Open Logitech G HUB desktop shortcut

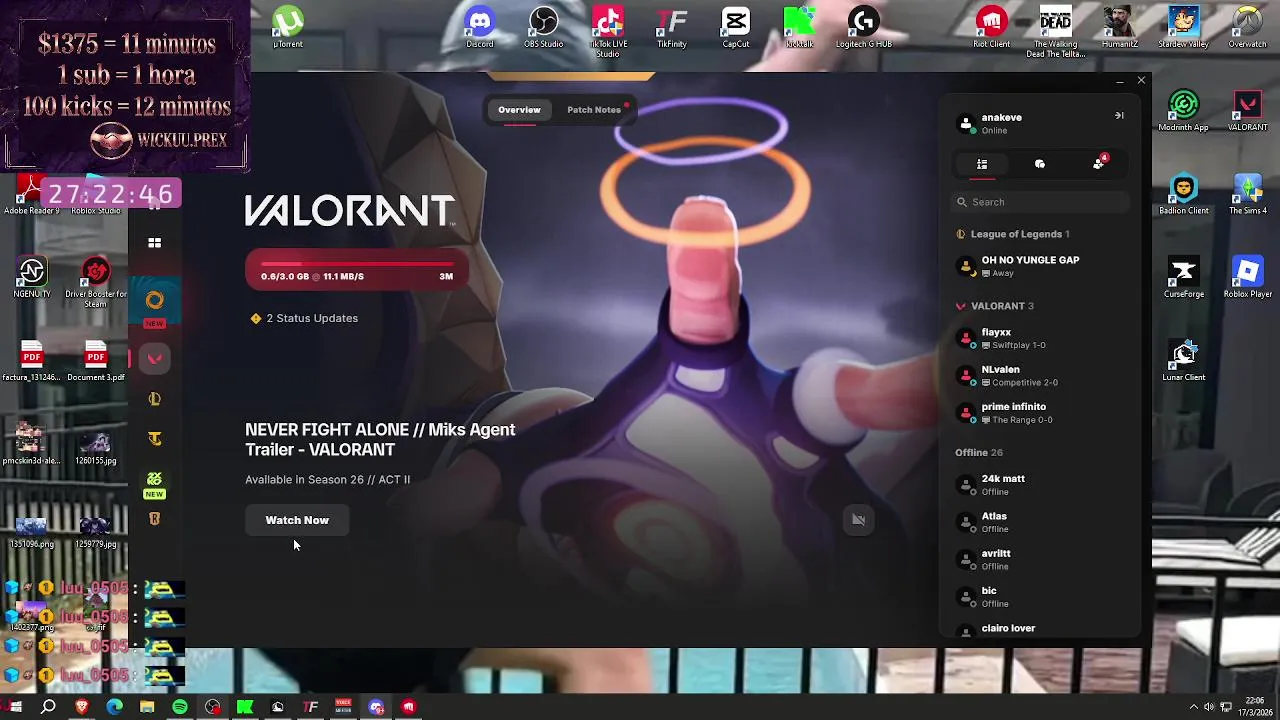(x=864, y=27)
